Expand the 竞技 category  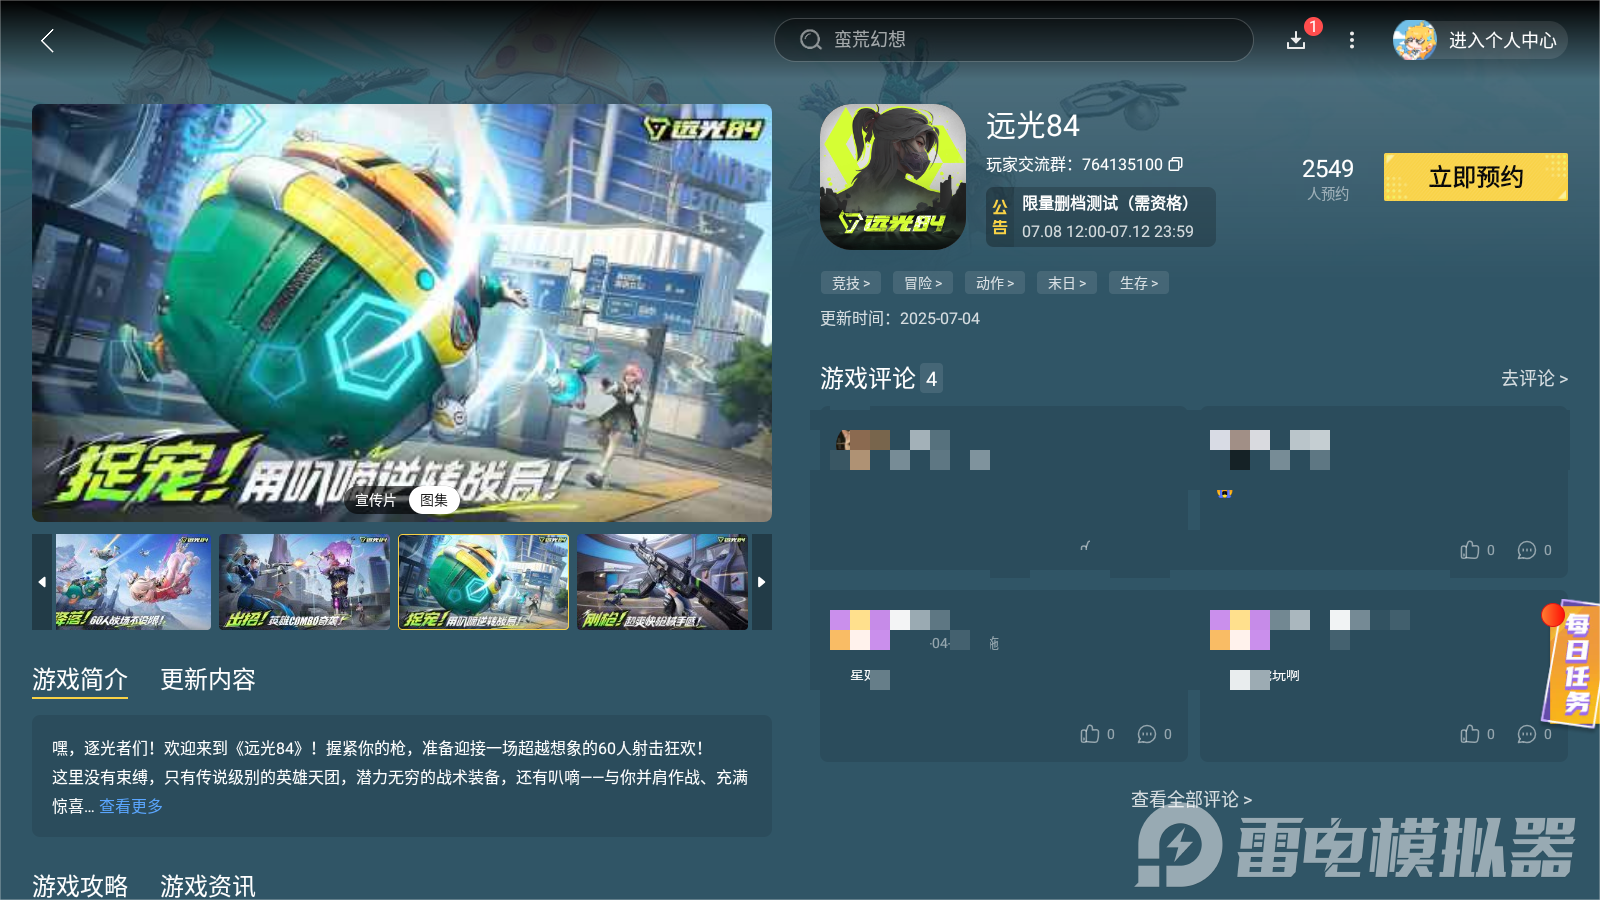(x=849, y=283)
